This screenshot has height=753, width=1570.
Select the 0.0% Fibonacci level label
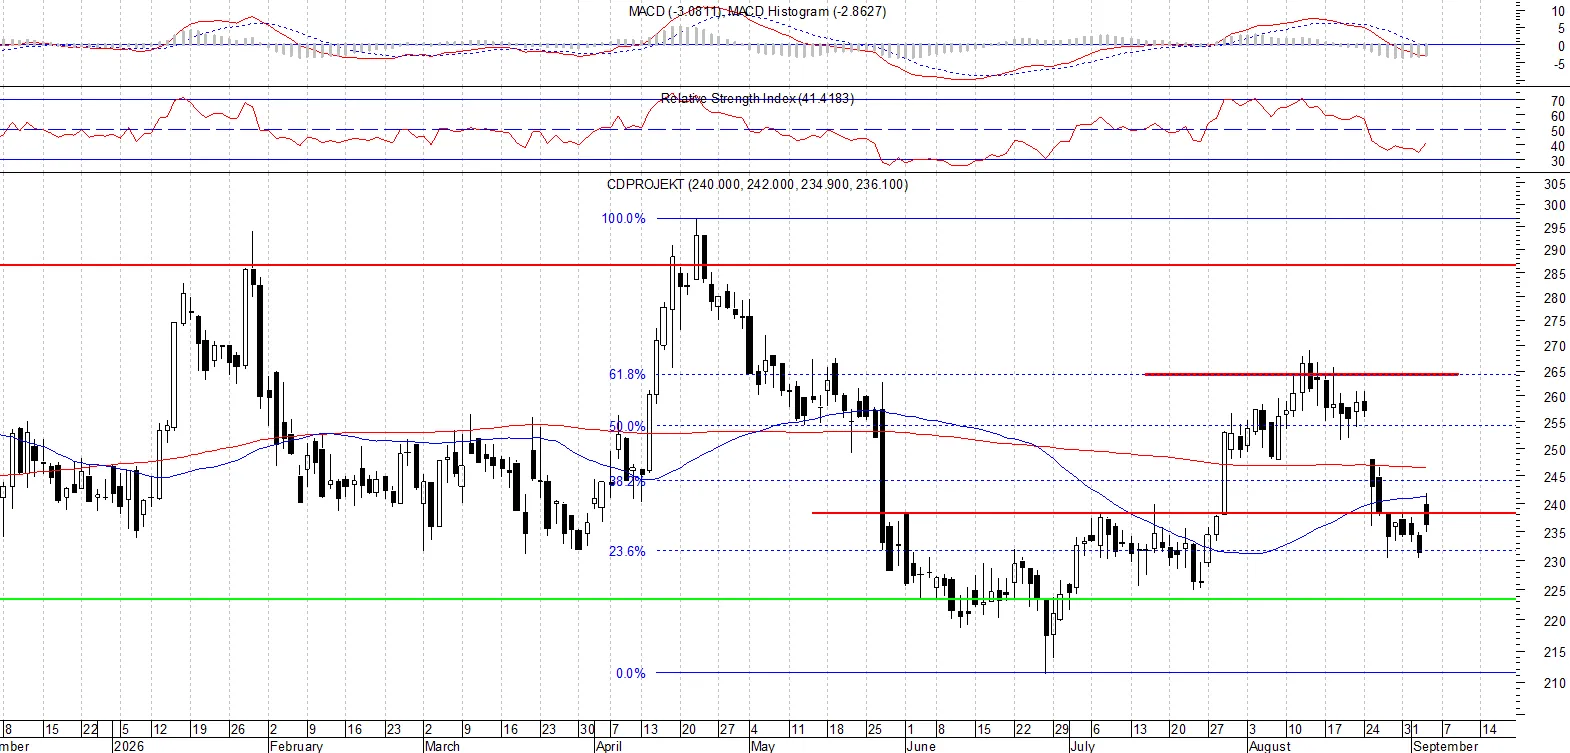(630, 673)
